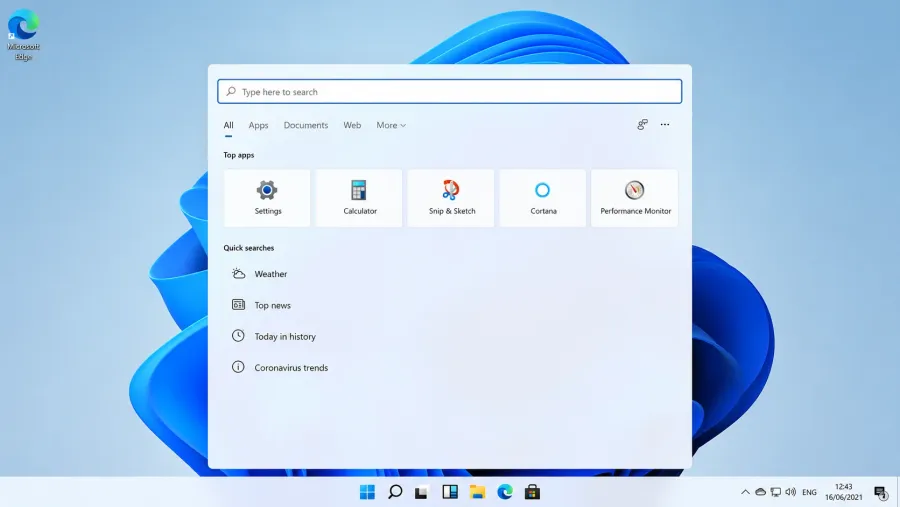The image size is (900, 507).
Task: Open the Windows Start button
Action: click(x=367, y=492)
